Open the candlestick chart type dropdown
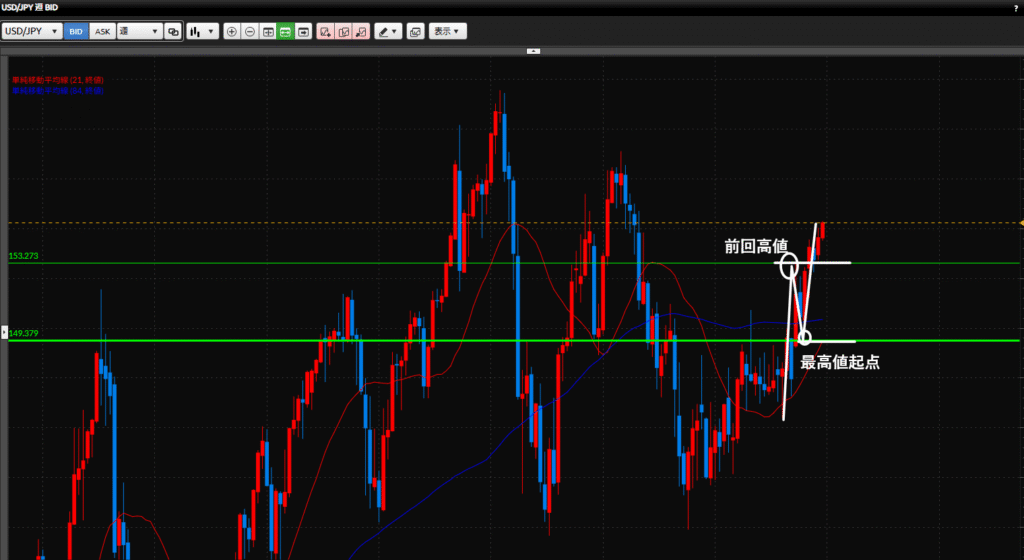 [x=203, y=31]
